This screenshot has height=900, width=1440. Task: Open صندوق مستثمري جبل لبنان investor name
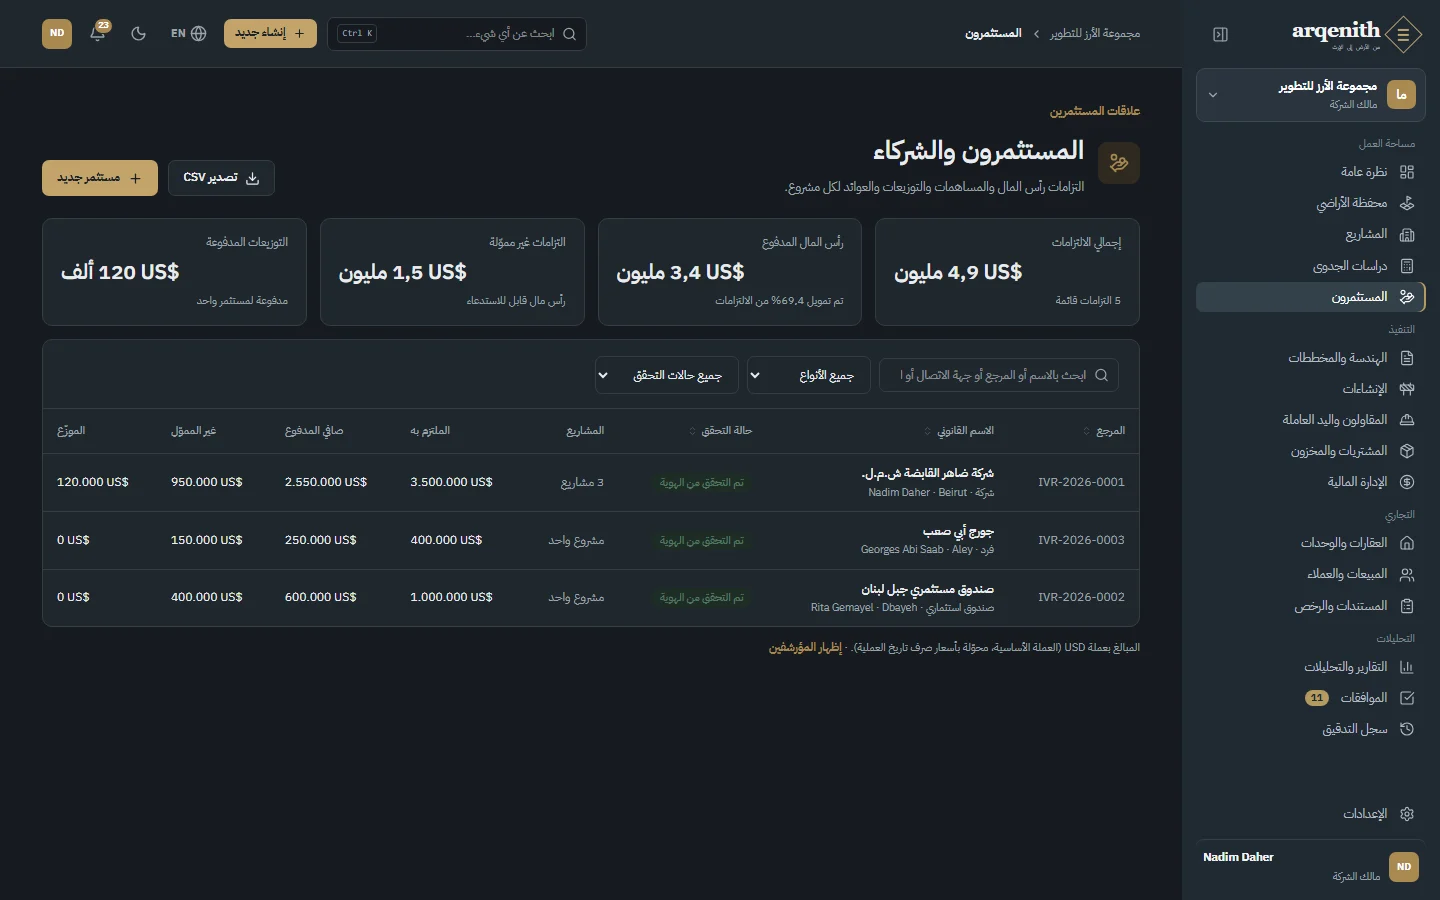point(928,589)
